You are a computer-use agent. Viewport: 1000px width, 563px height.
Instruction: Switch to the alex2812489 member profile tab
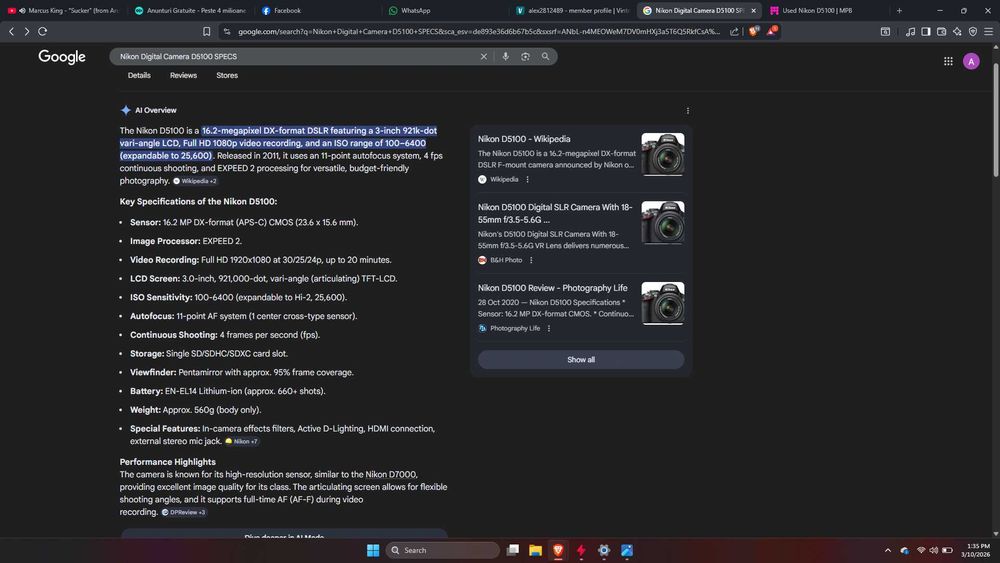(572, 10)
